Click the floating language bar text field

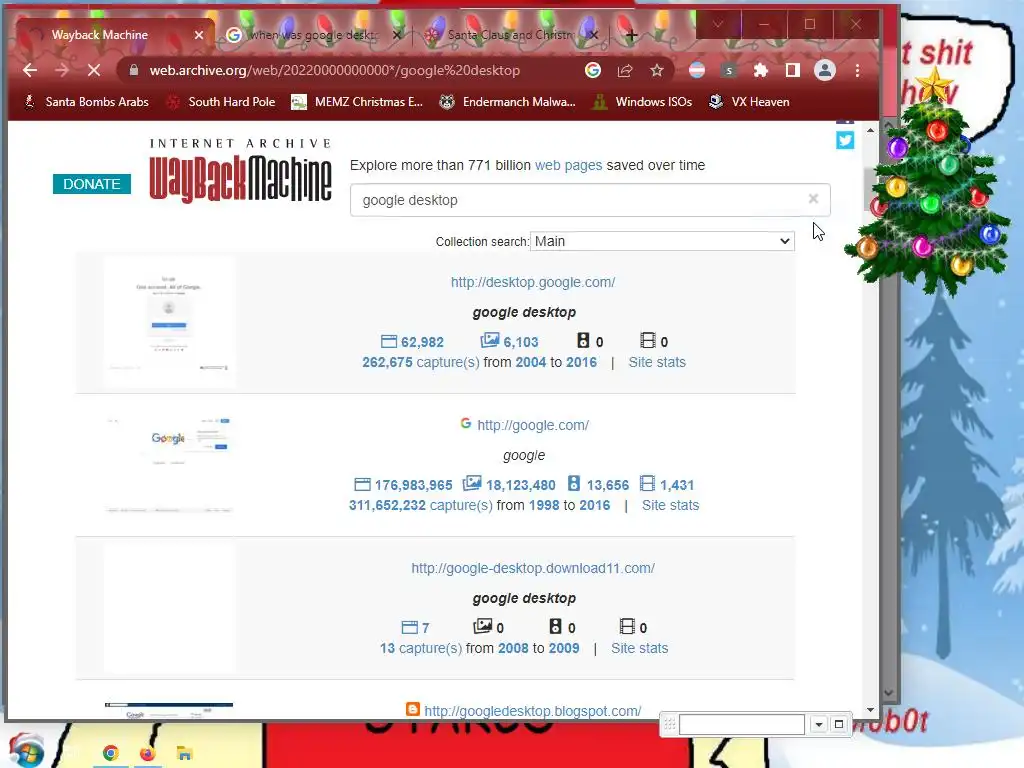tap(742, 724)
